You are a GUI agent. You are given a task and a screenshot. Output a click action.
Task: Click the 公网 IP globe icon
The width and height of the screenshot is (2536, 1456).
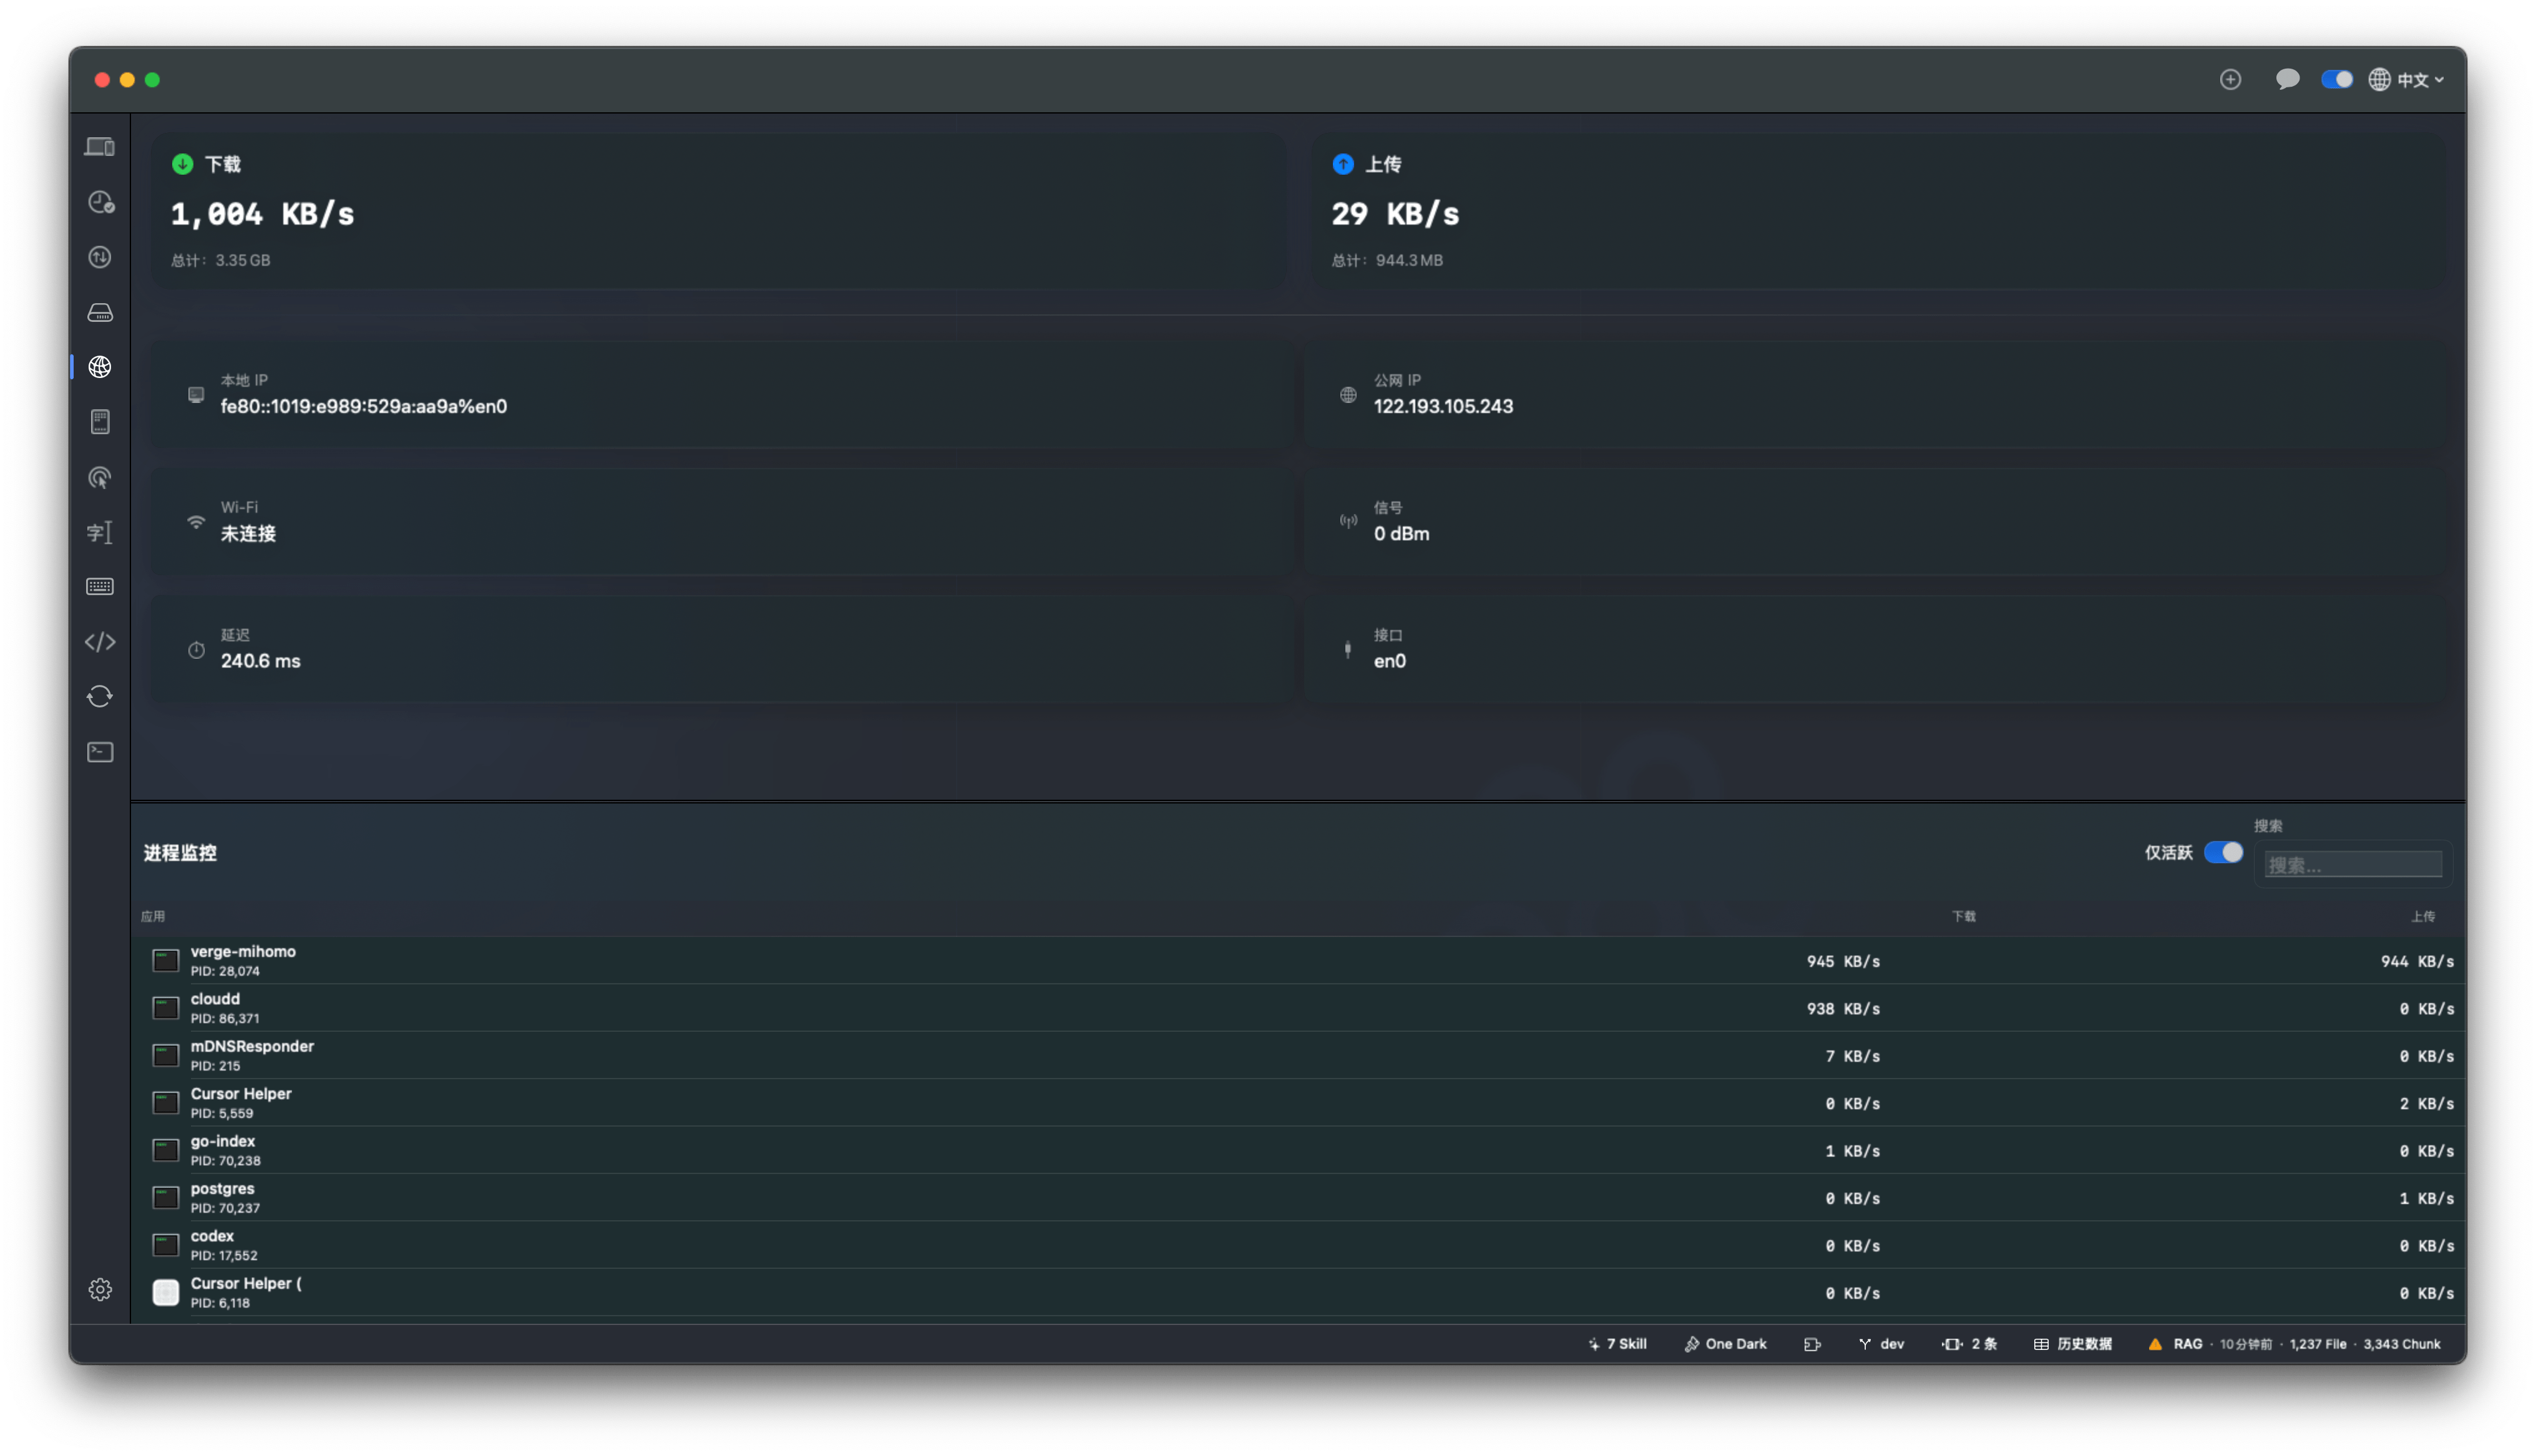pyautogui.click(x=1348, y=395)
